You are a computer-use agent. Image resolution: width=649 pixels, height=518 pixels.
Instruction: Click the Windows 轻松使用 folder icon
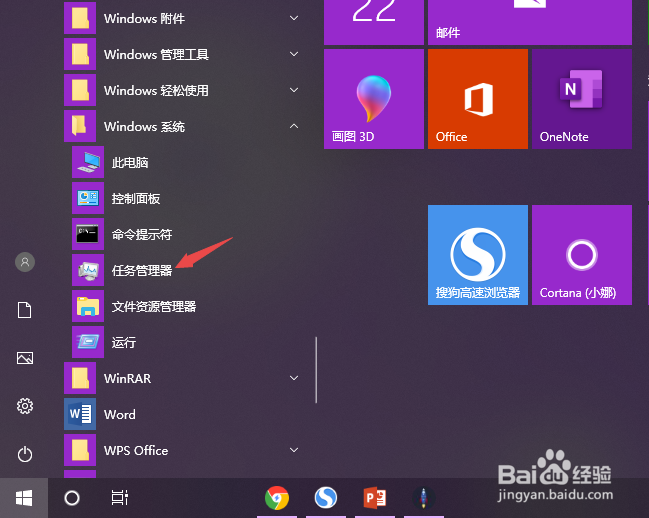coord(80,90)
